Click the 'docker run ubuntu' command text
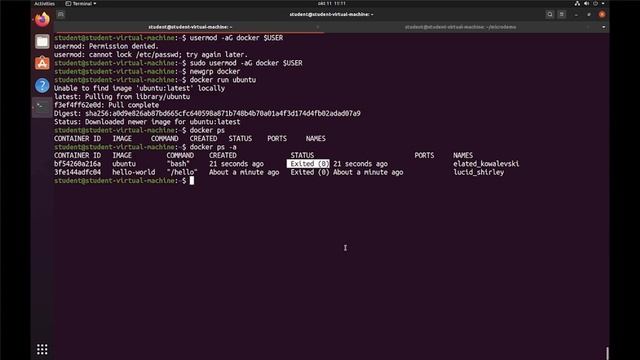 click(223, 80)
